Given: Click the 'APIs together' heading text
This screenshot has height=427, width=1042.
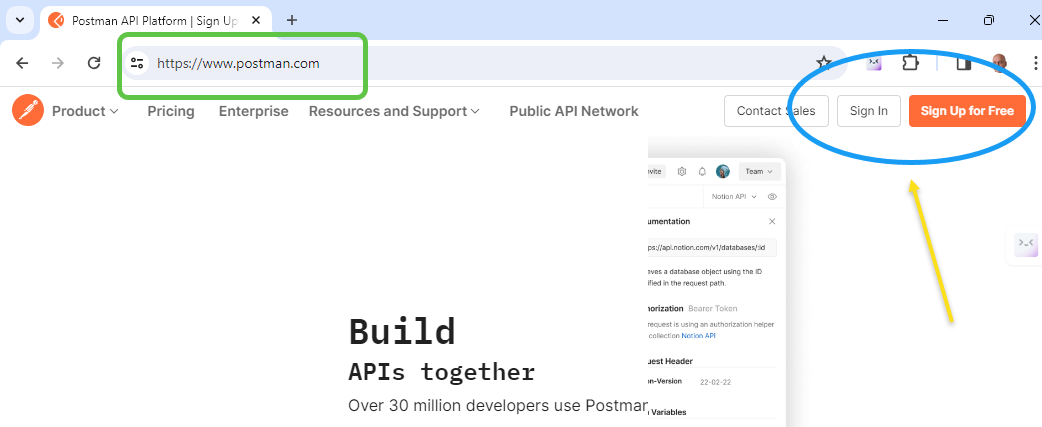Looking at the screenshot, I should [x=441, y=372].
